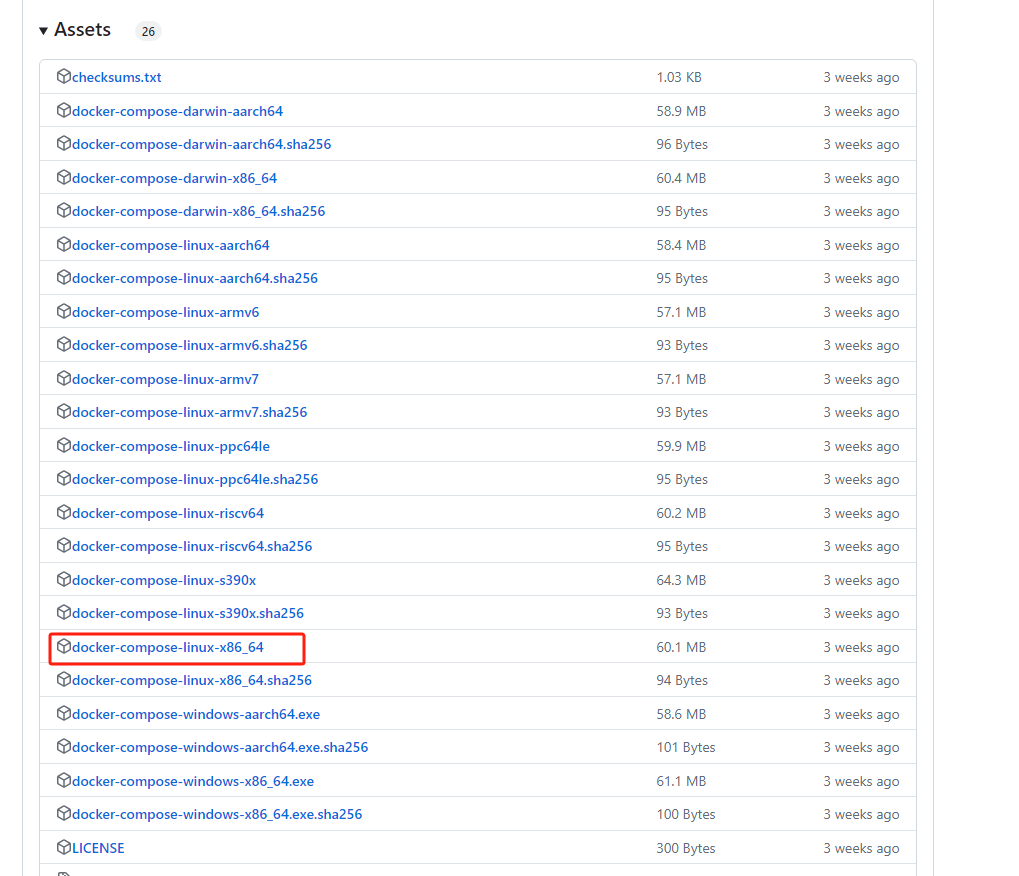Image resolution: width=1019 pixels, height=876 pixels.
Task: Click package icon next to docker-compose-linux-x86_64
Action: 64,647
